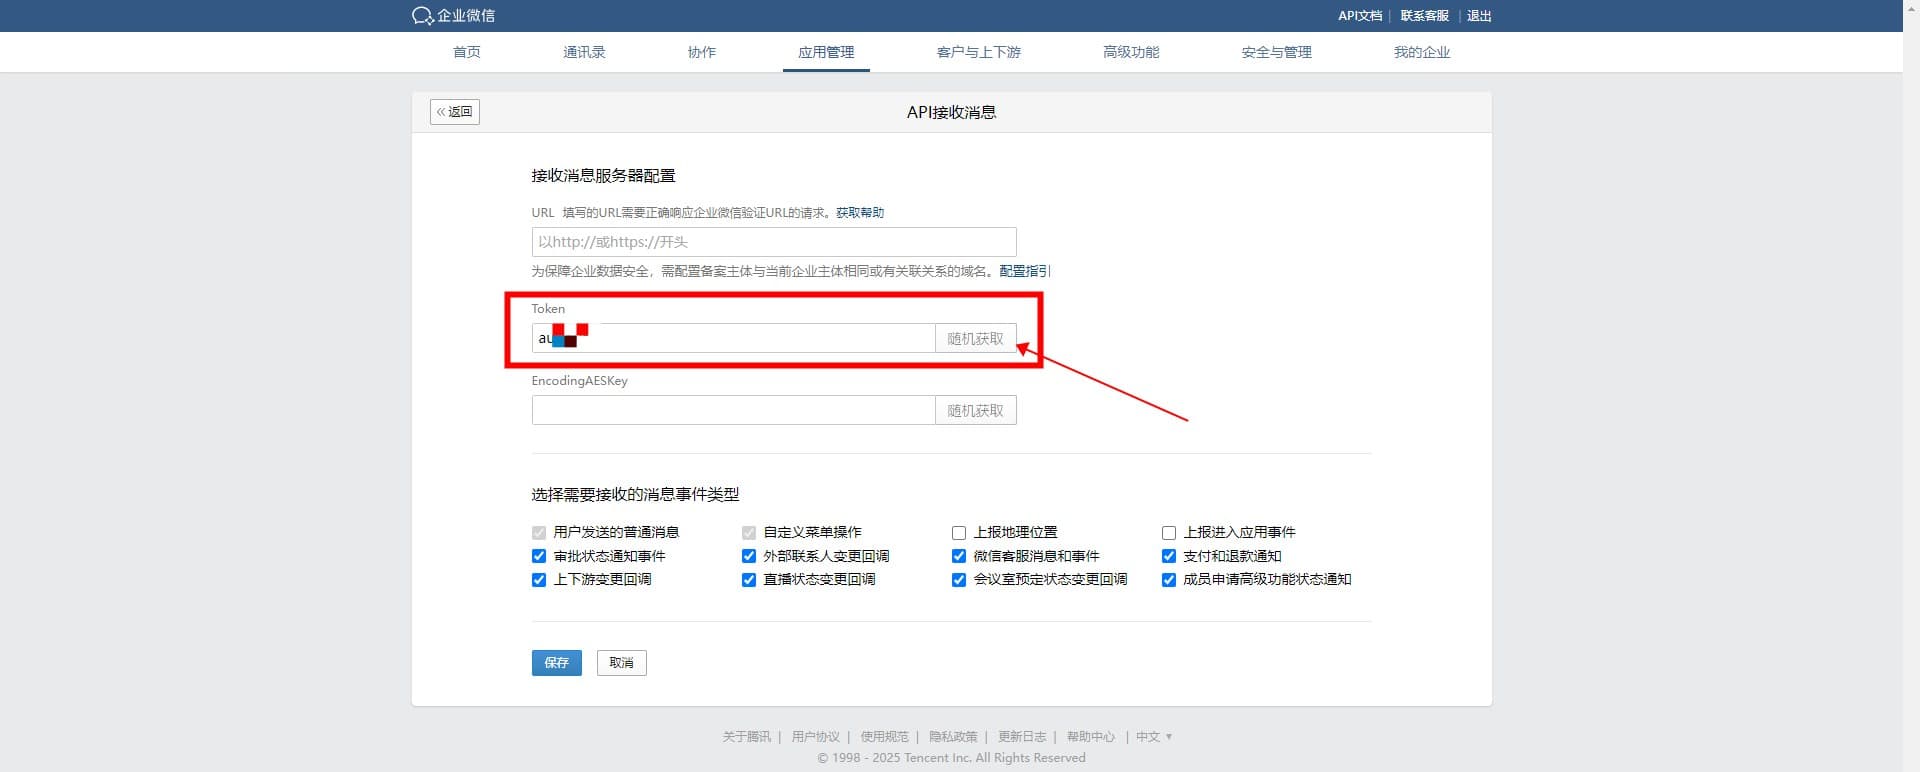Open the 我的企业 tab
Viewport: 1920px width, 772px height.
1422,52
